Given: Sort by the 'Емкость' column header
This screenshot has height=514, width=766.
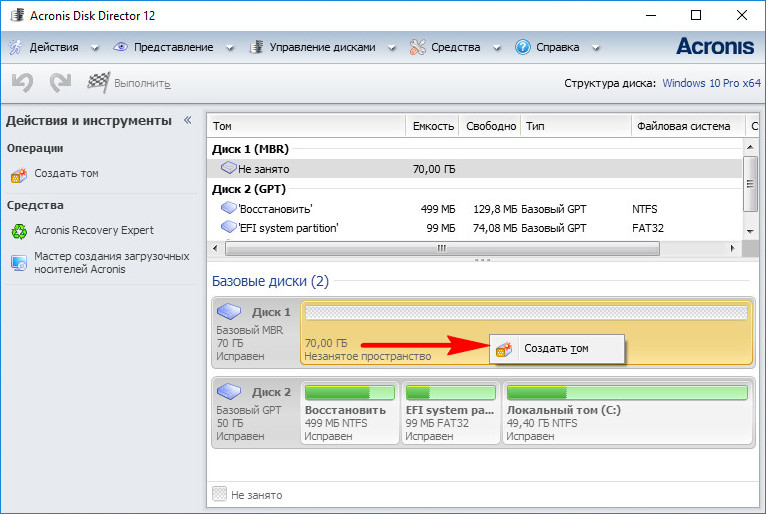Looking at the screenshot, I should click(x=432, y=126).
